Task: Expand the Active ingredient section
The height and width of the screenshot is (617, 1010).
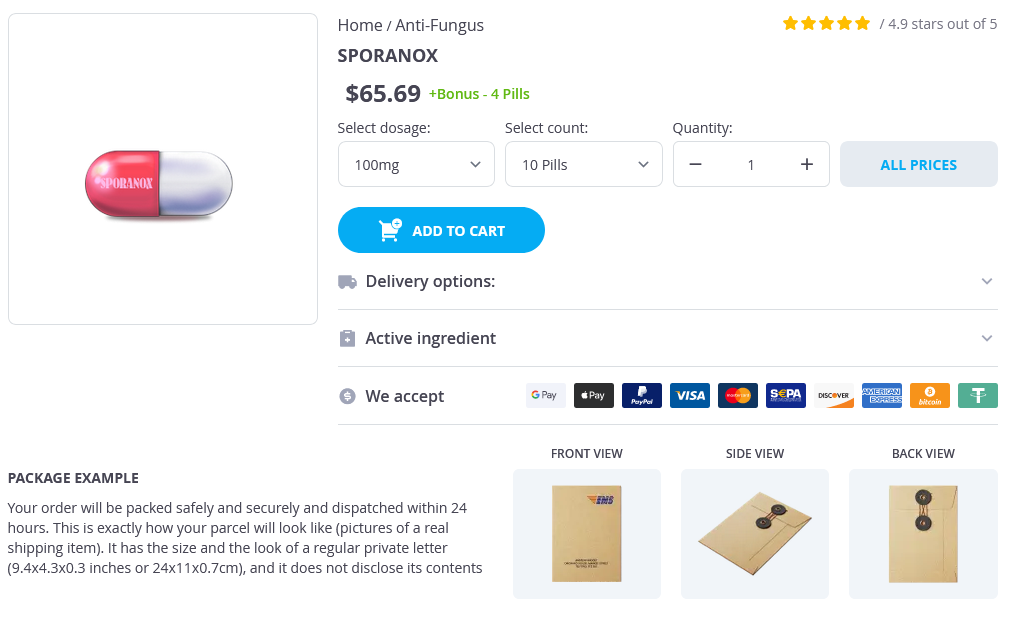Action: pos(667,338)
